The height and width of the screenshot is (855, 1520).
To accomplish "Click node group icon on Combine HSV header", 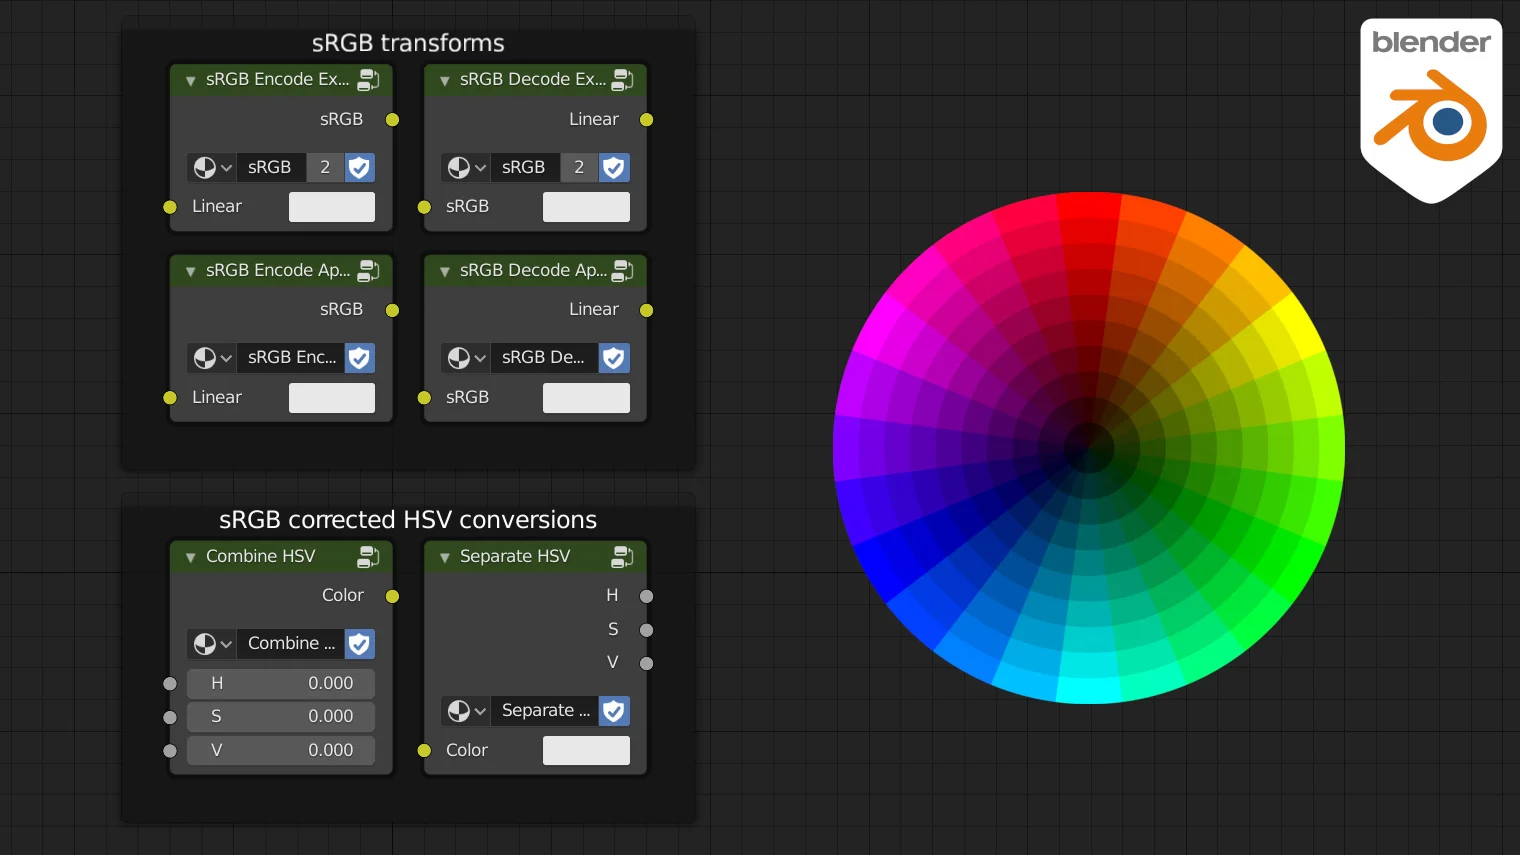I will [368, 557].
